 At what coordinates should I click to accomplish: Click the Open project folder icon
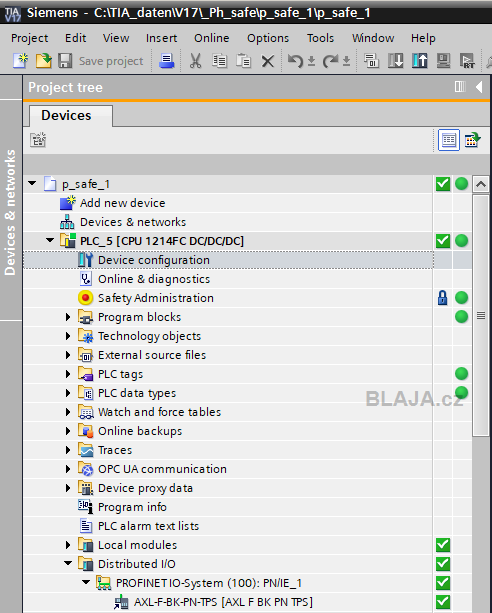pos(43,61)
